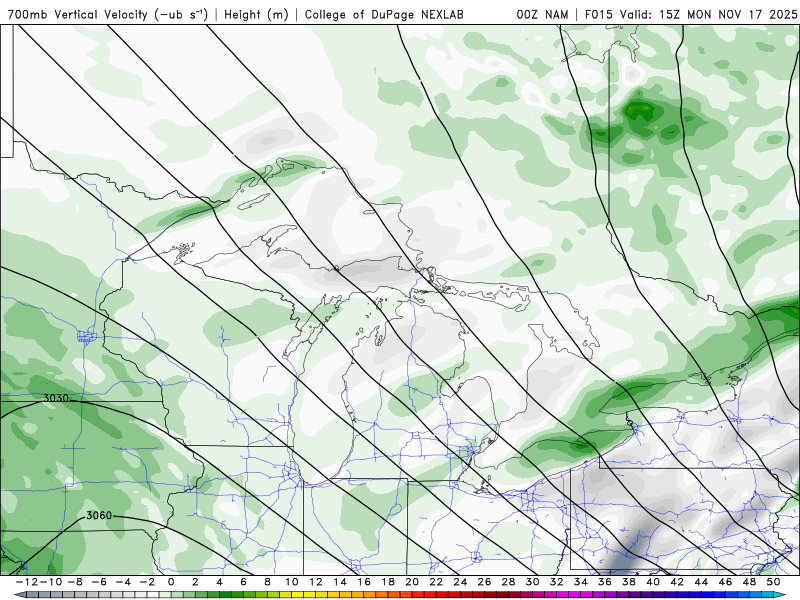Viewport: 800px width, 600px height.
Task: Click the 12 value on color scale
Action: click(x=316, y=582)
